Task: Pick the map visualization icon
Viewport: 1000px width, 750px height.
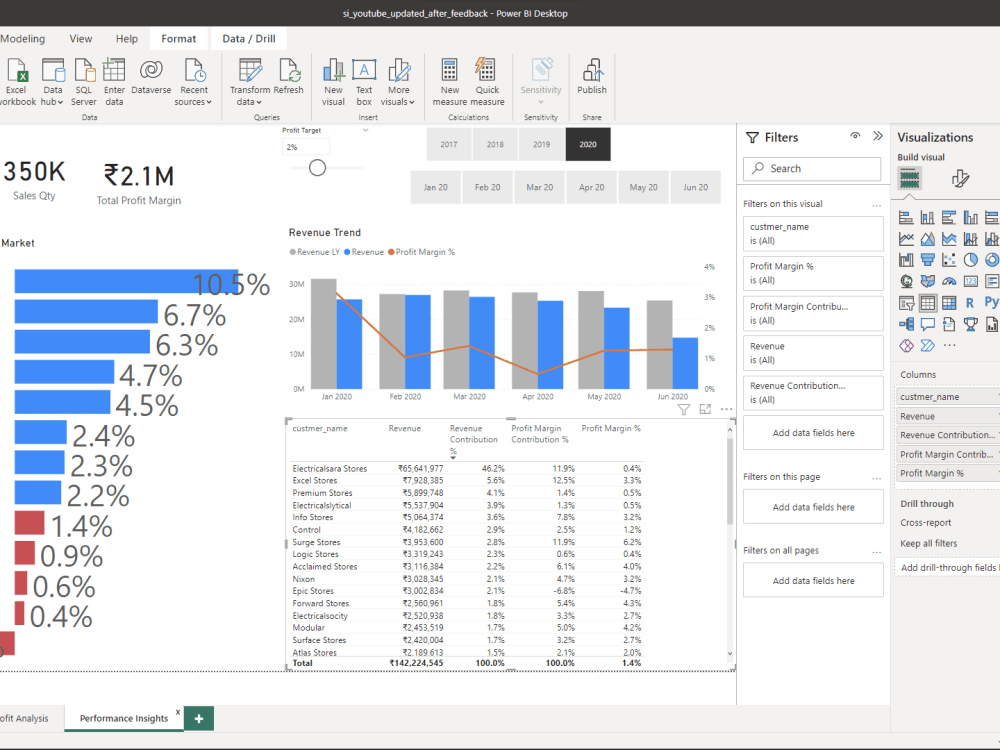Action: tap(907, 281)
